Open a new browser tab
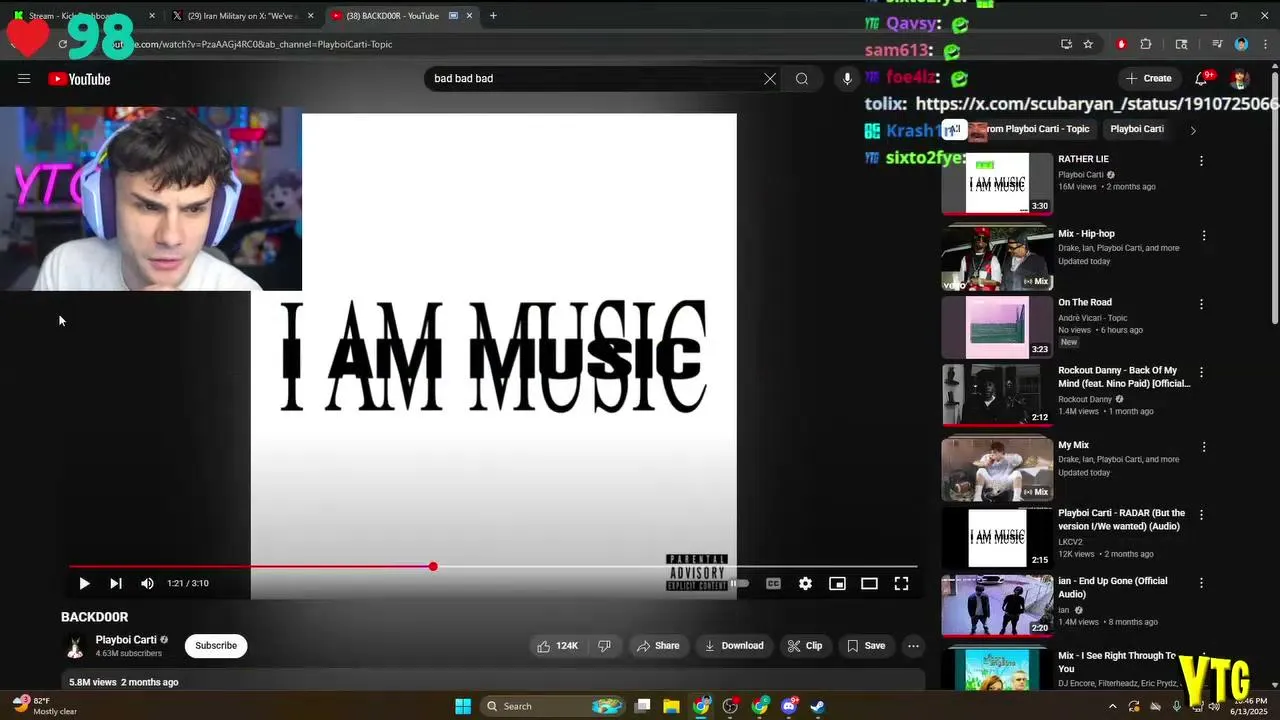Image resolution: width=1280 pixels, height=720 pixels. pyautogui.click(x=493, y=16)
